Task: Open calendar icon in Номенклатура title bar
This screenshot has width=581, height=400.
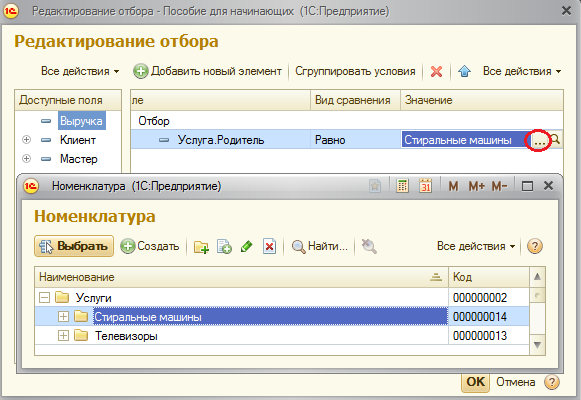Action: (x=425, y=186)
